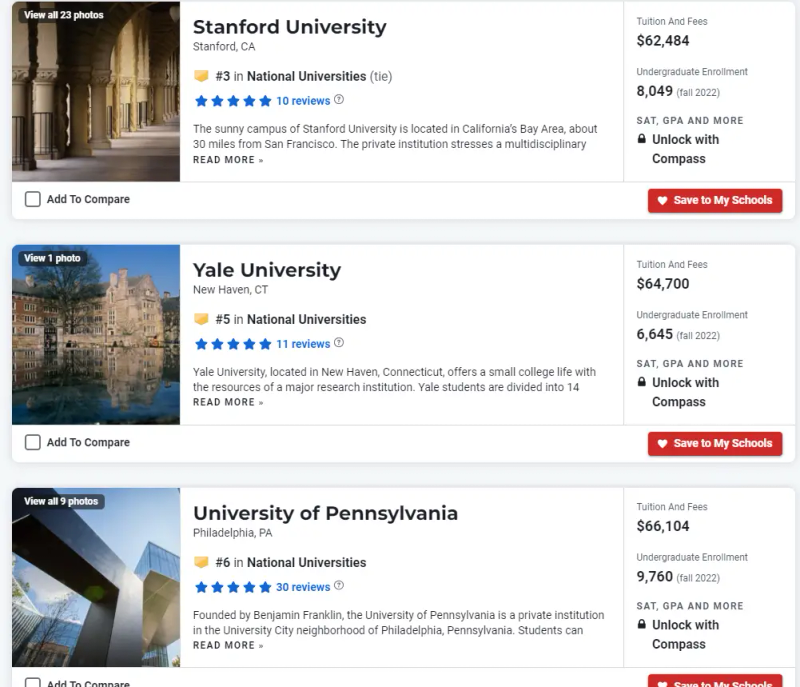Tick University of Pennsylvania's Add To Compare box
The height and width of the screenshot is (687, 800).
(33, 683)
